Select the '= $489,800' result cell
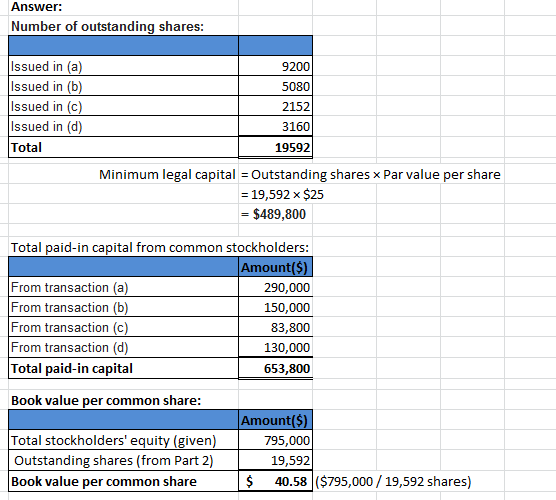Image resolution: width=556 pixels, height=500 pixels. [273, 214]
